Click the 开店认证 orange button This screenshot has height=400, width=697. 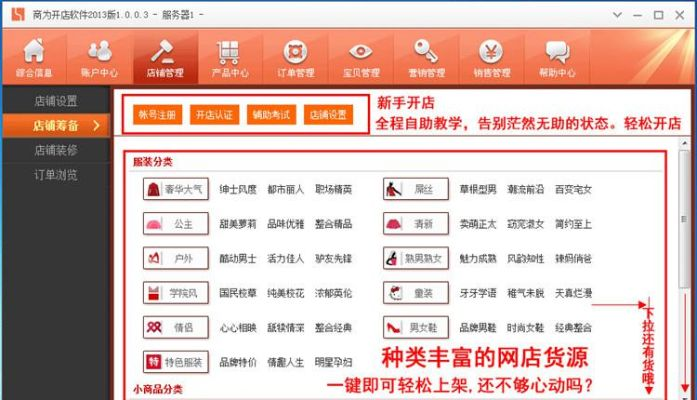pos(214,115)
